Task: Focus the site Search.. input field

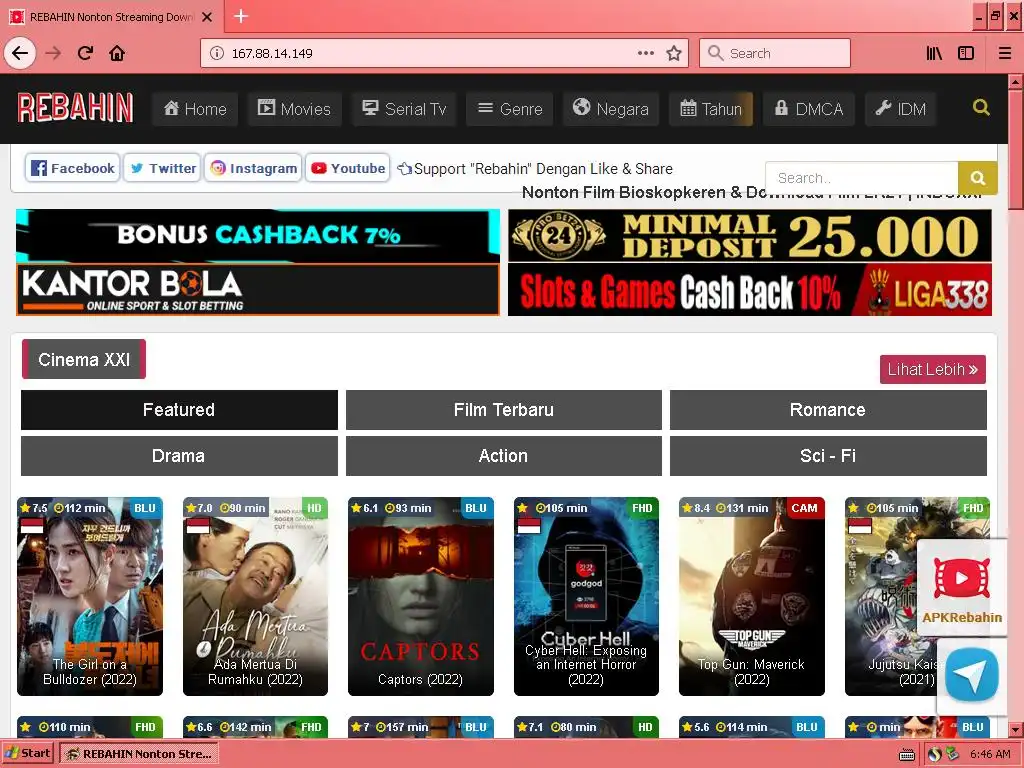Action: click(x=861, y=178)
